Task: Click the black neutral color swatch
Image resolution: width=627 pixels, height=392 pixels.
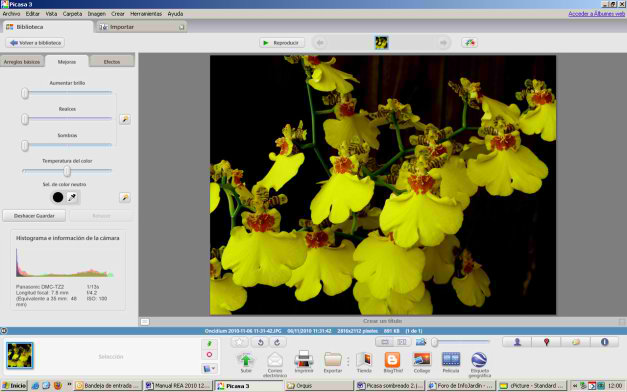Action: coord(58,197)
